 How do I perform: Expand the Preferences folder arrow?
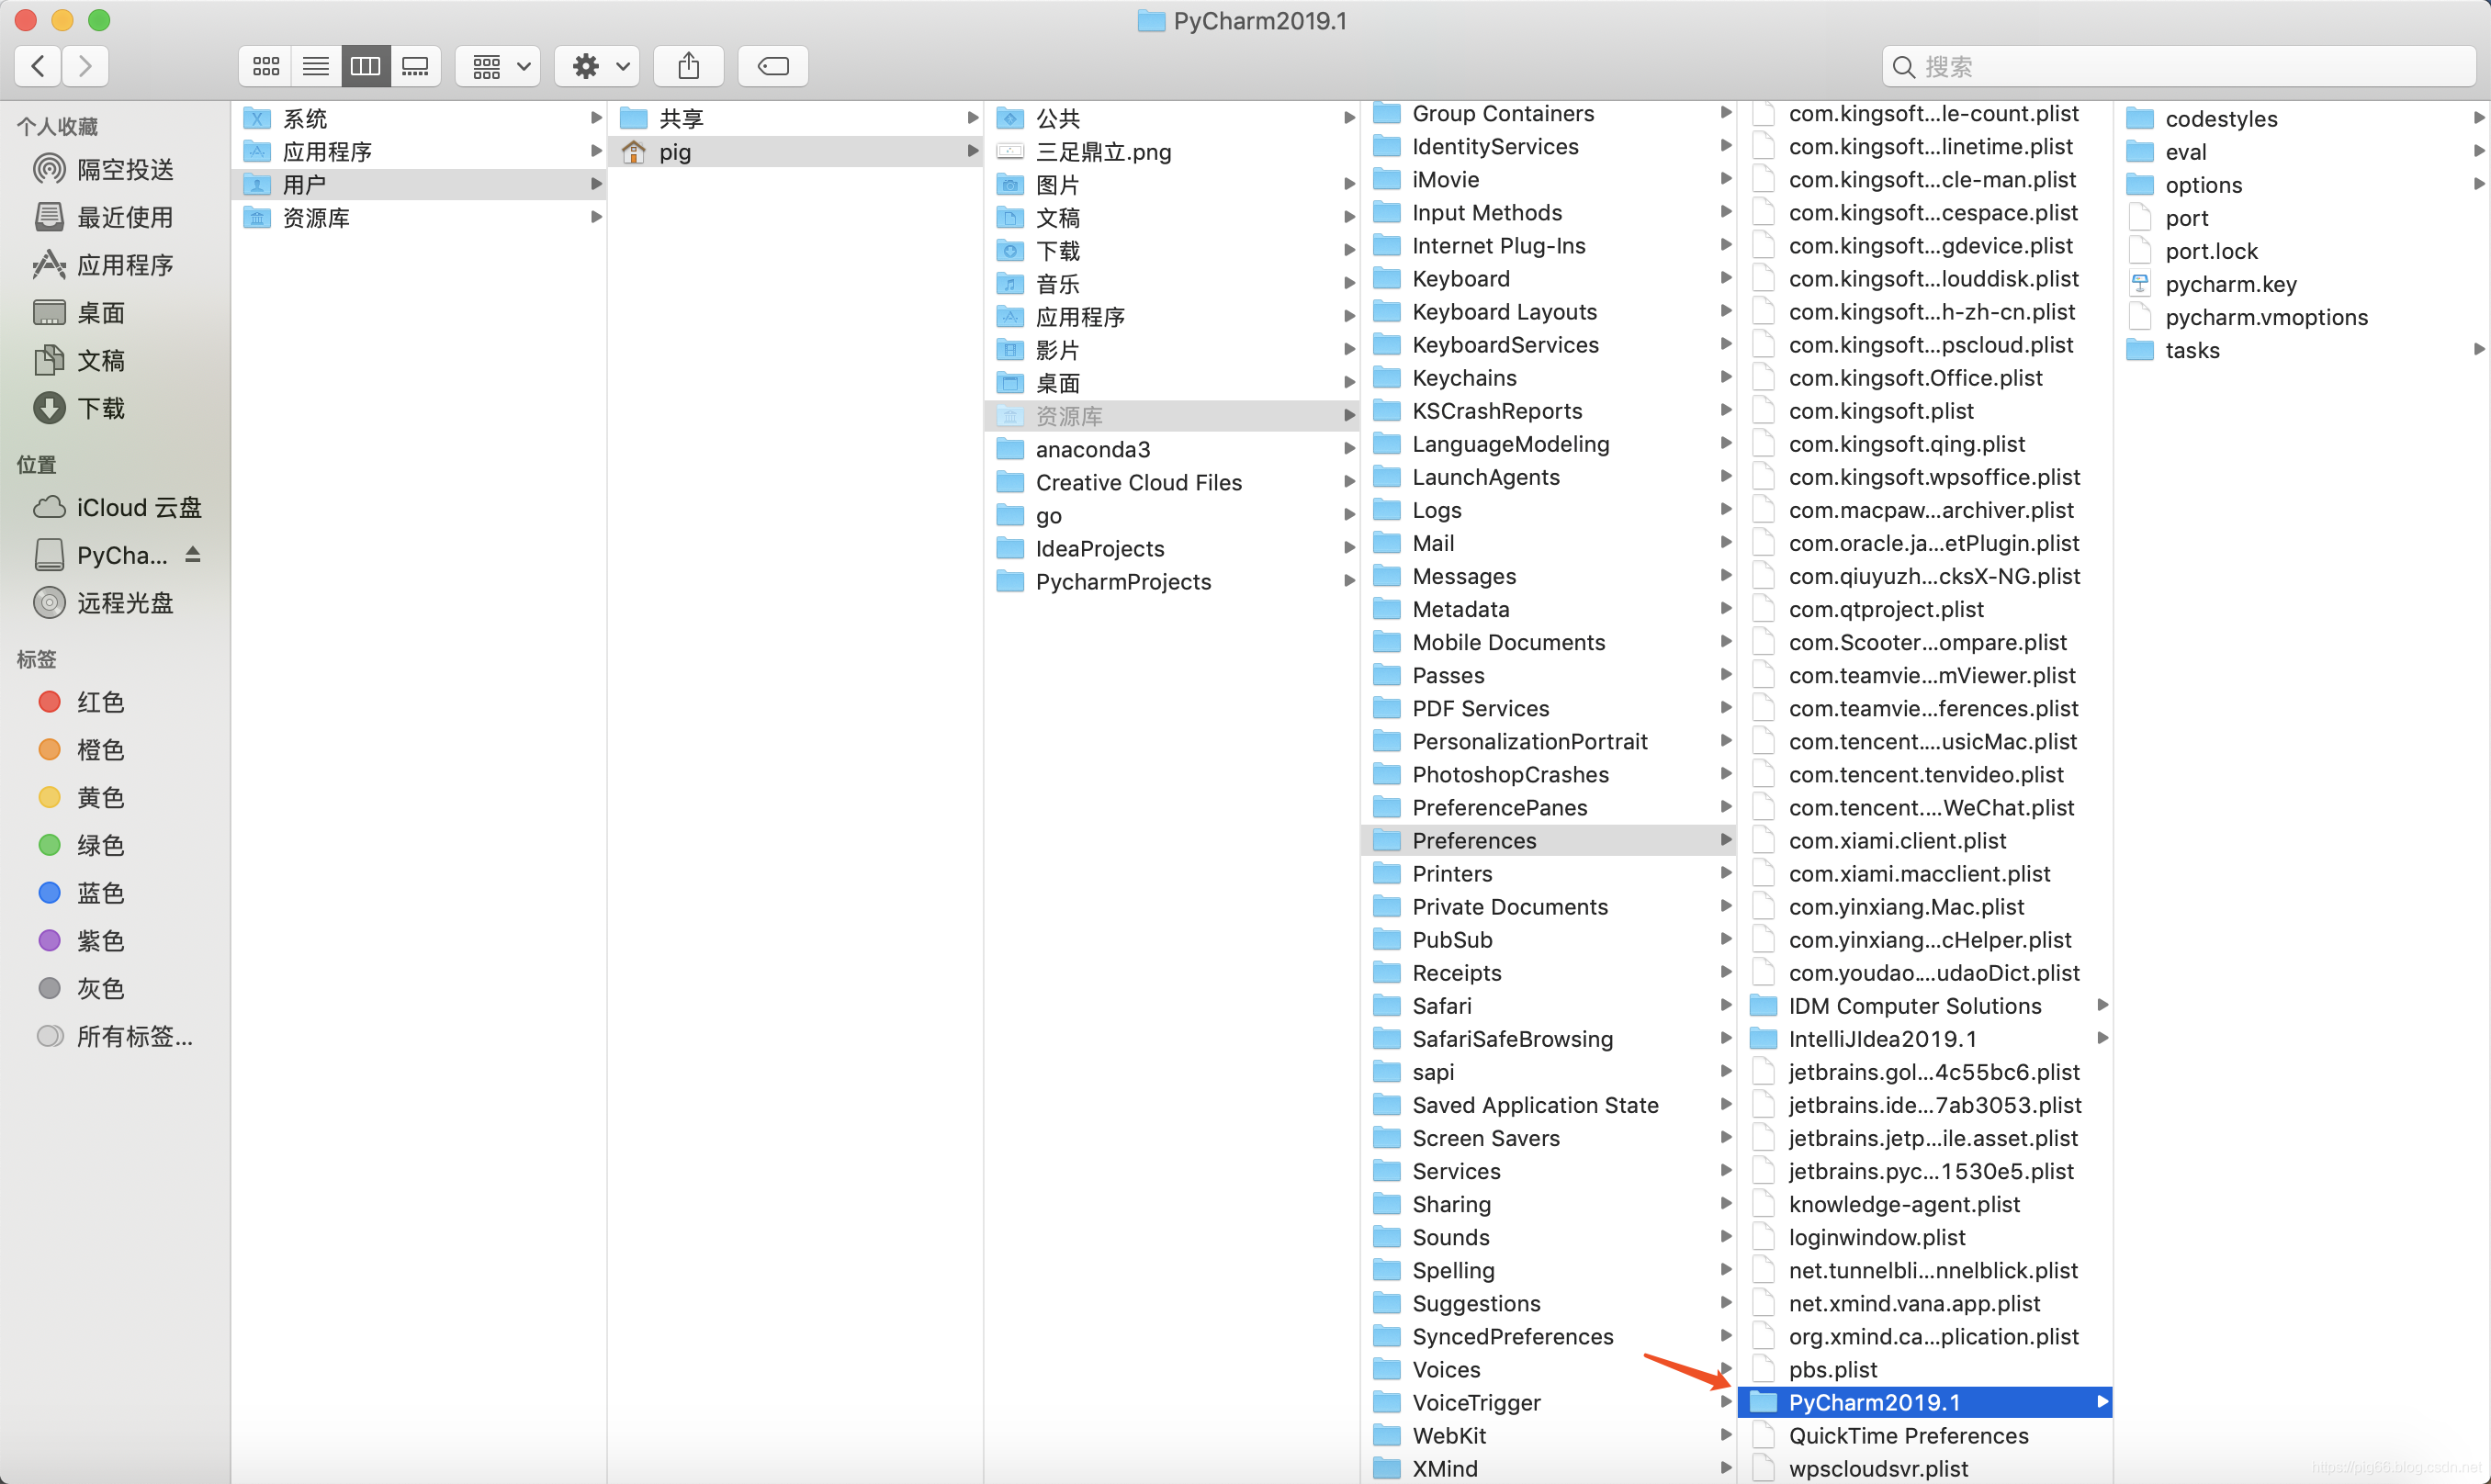click(1724, 839)
